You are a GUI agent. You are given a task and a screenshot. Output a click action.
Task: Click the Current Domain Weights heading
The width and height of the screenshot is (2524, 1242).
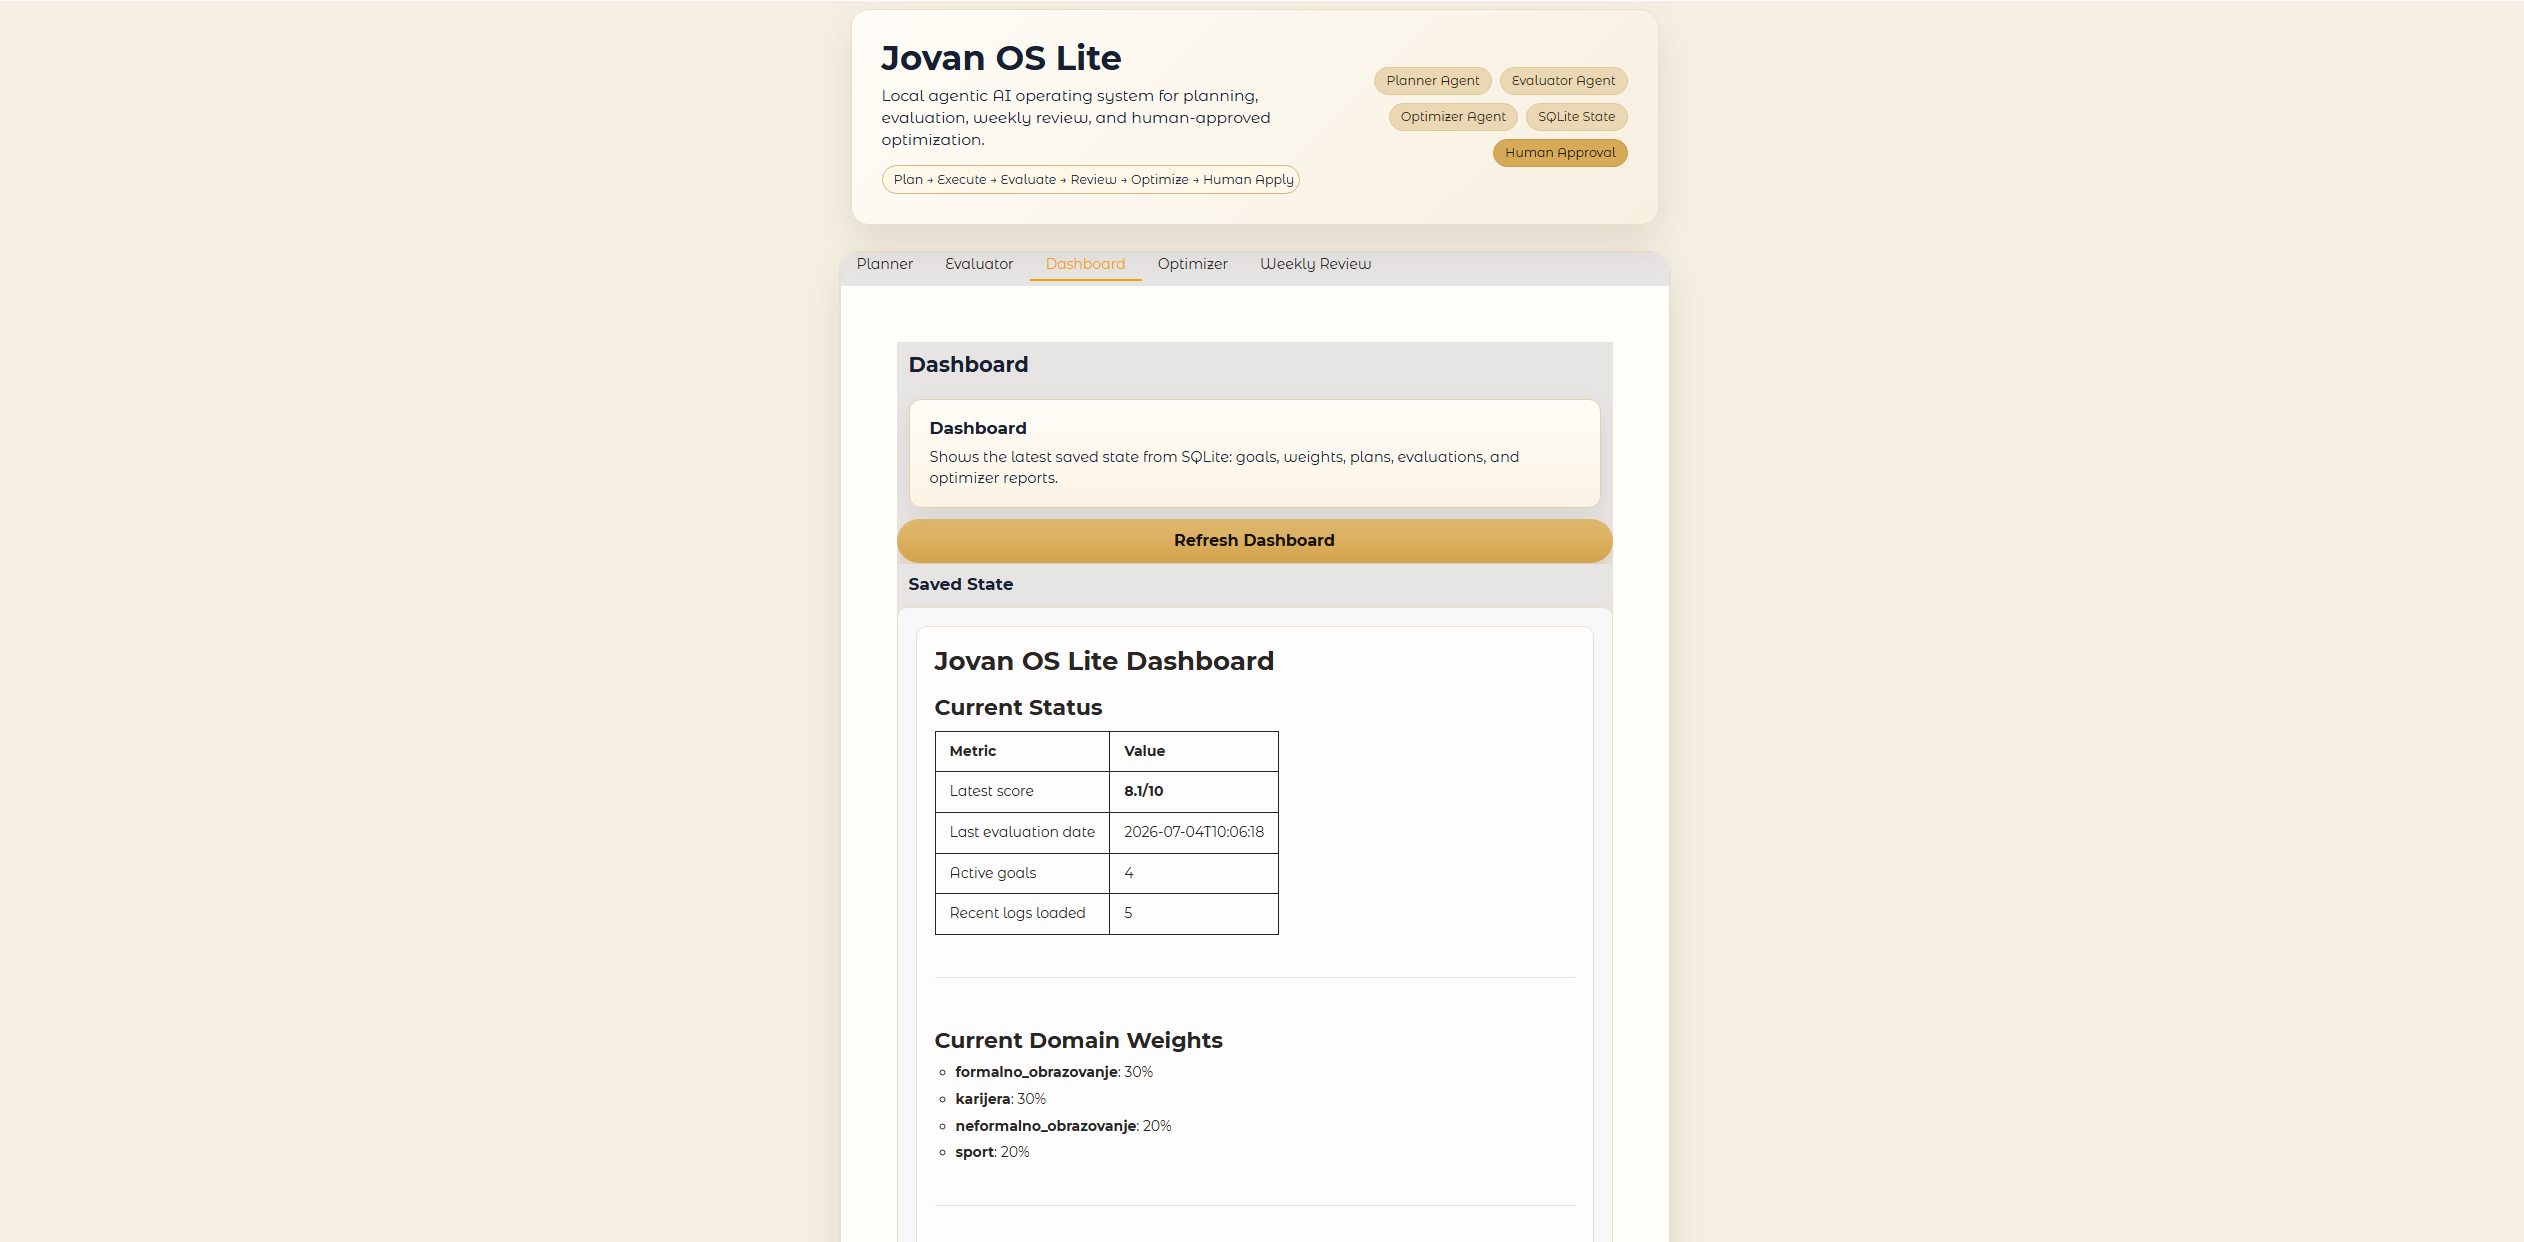click(x=1078, y=1041)
